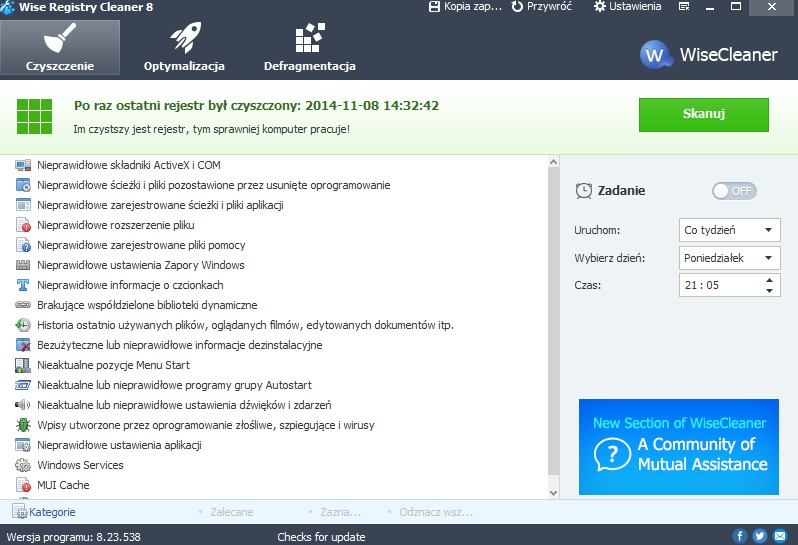Click 'Checks for update' link
Image resolution: width=798 pixels, height=545 pixels.
[321, 537]
